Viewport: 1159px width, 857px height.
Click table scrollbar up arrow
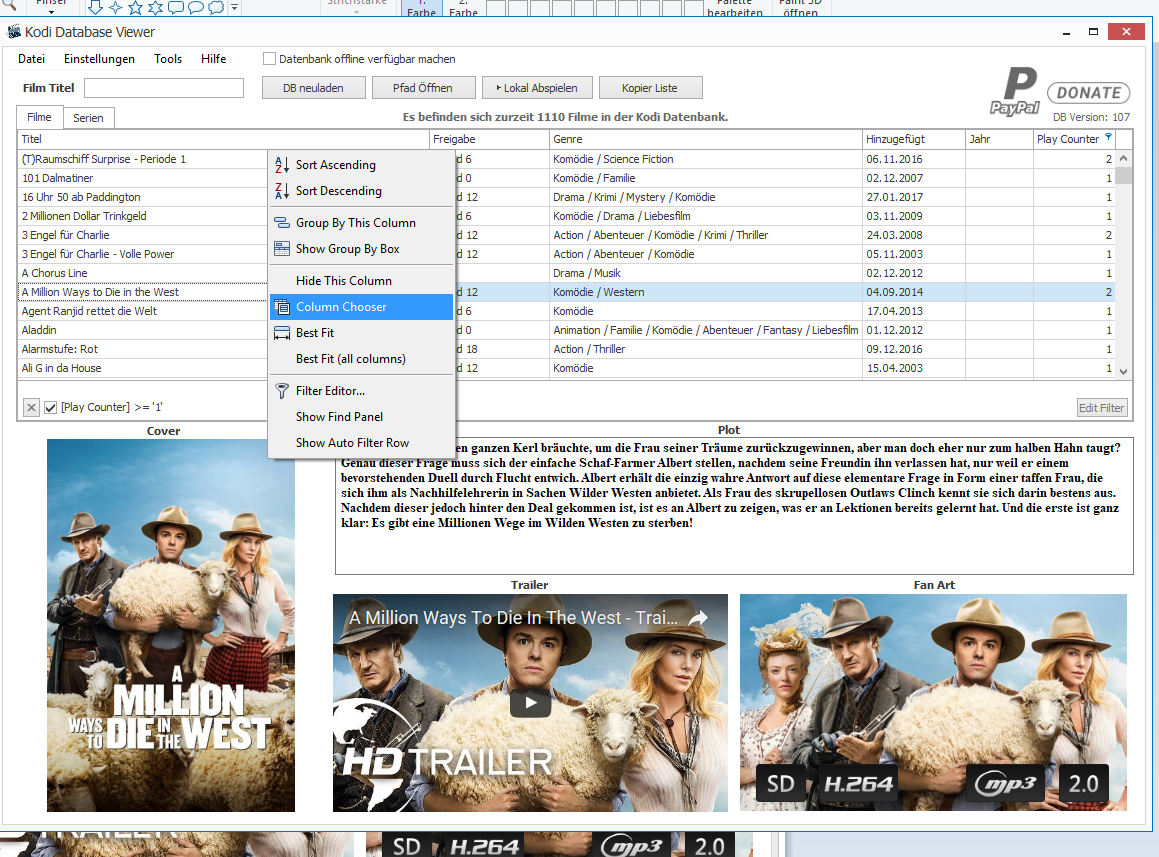[x=1124, y=158]
